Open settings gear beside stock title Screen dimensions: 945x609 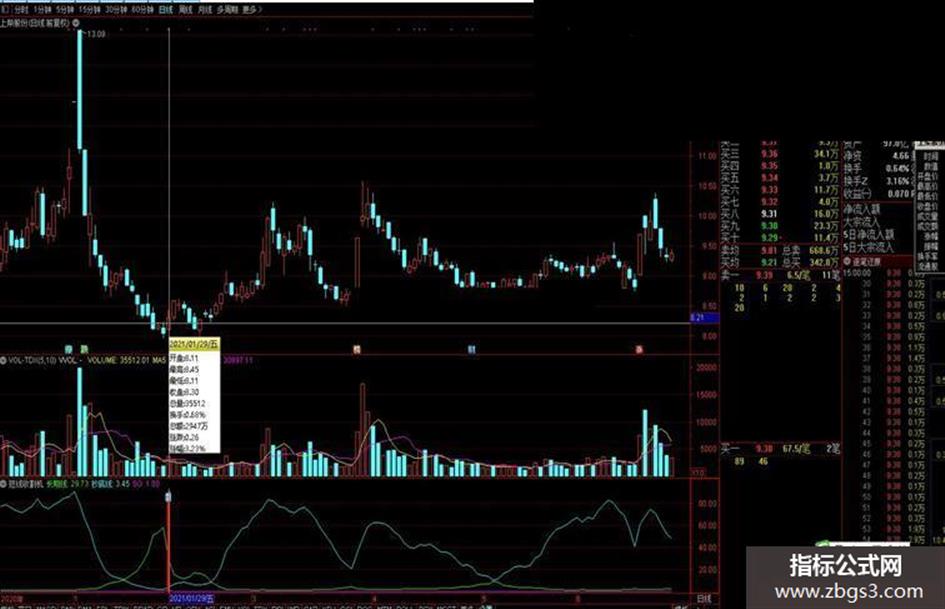click(76, 23)
